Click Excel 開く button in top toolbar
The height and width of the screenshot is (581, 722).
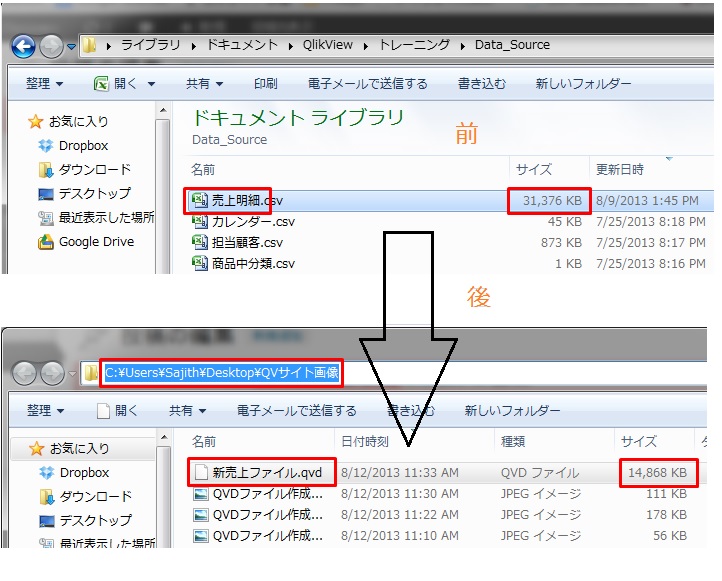tap(115, 84)
